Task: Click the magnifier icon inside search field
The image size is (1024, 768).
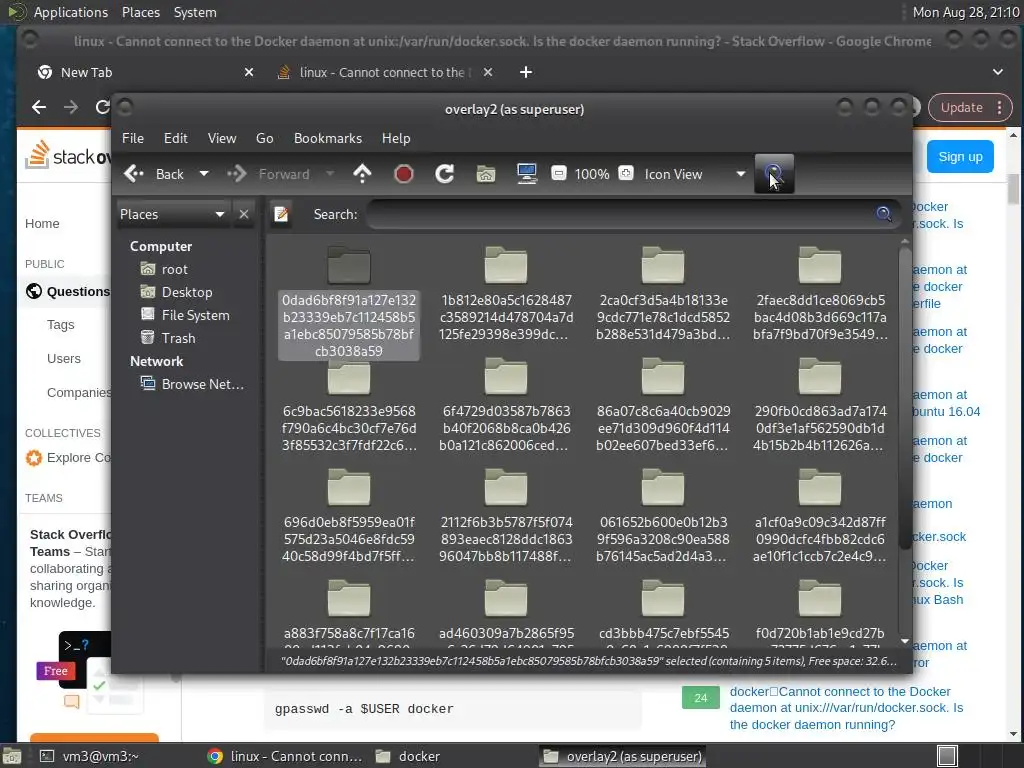Action: pos(884,214)
